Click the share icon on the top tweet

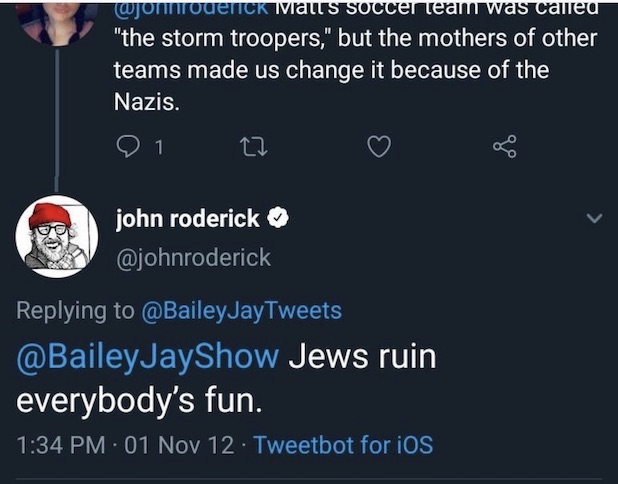click(505, 147)
